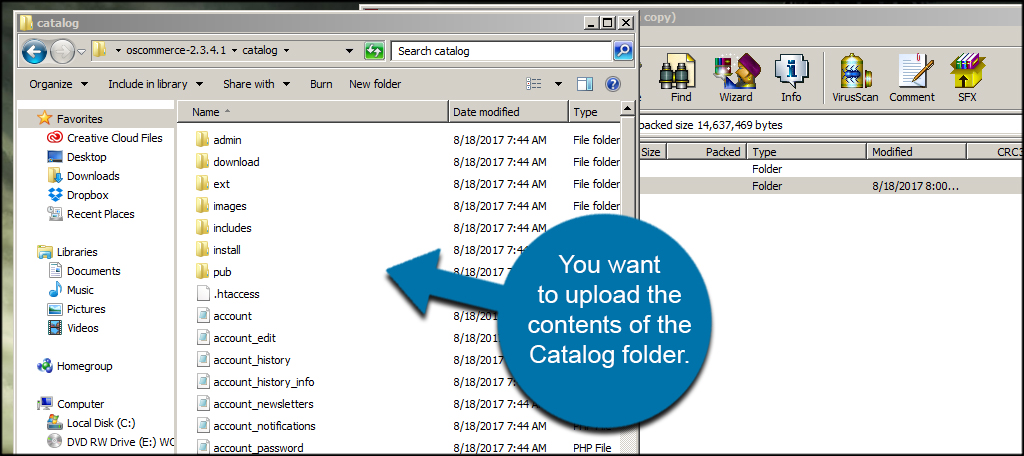The height and width of the screenshot is (456, 1024).
Task: Open the Pictures library
Action: [x=76, y=308]
